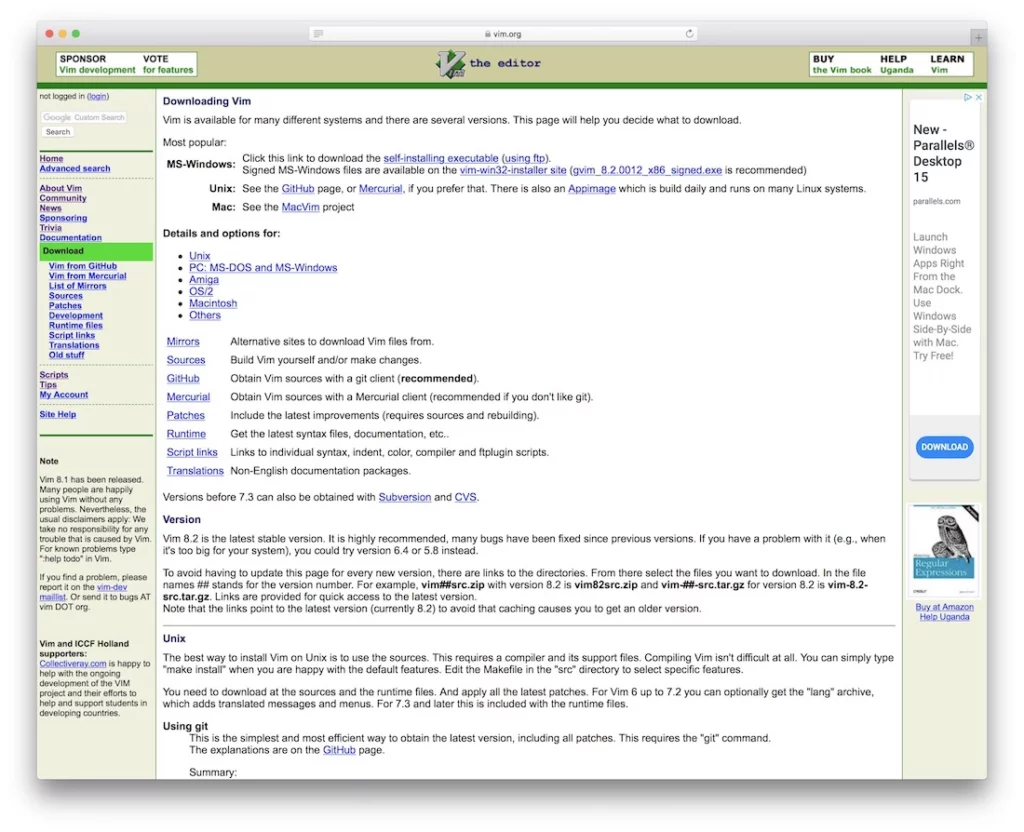Open the OS/2 details link
The height and width of the screenshot is (832, 1024).
(x=200, y=291)
